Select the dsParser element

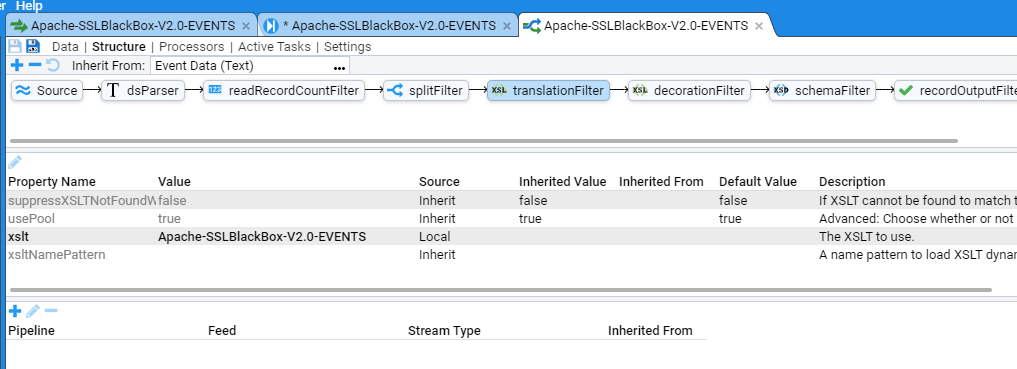[143, 91]
